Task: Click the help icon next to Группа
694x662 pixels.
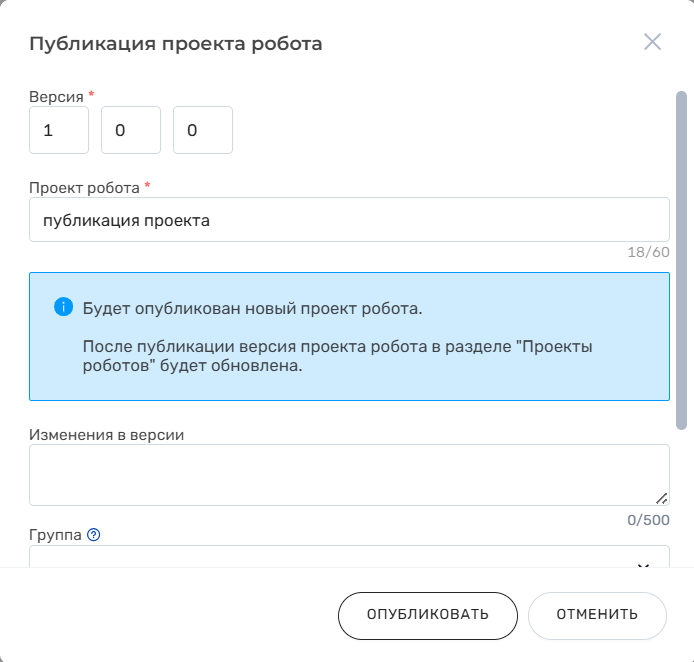Action: (x=94, y=535)
